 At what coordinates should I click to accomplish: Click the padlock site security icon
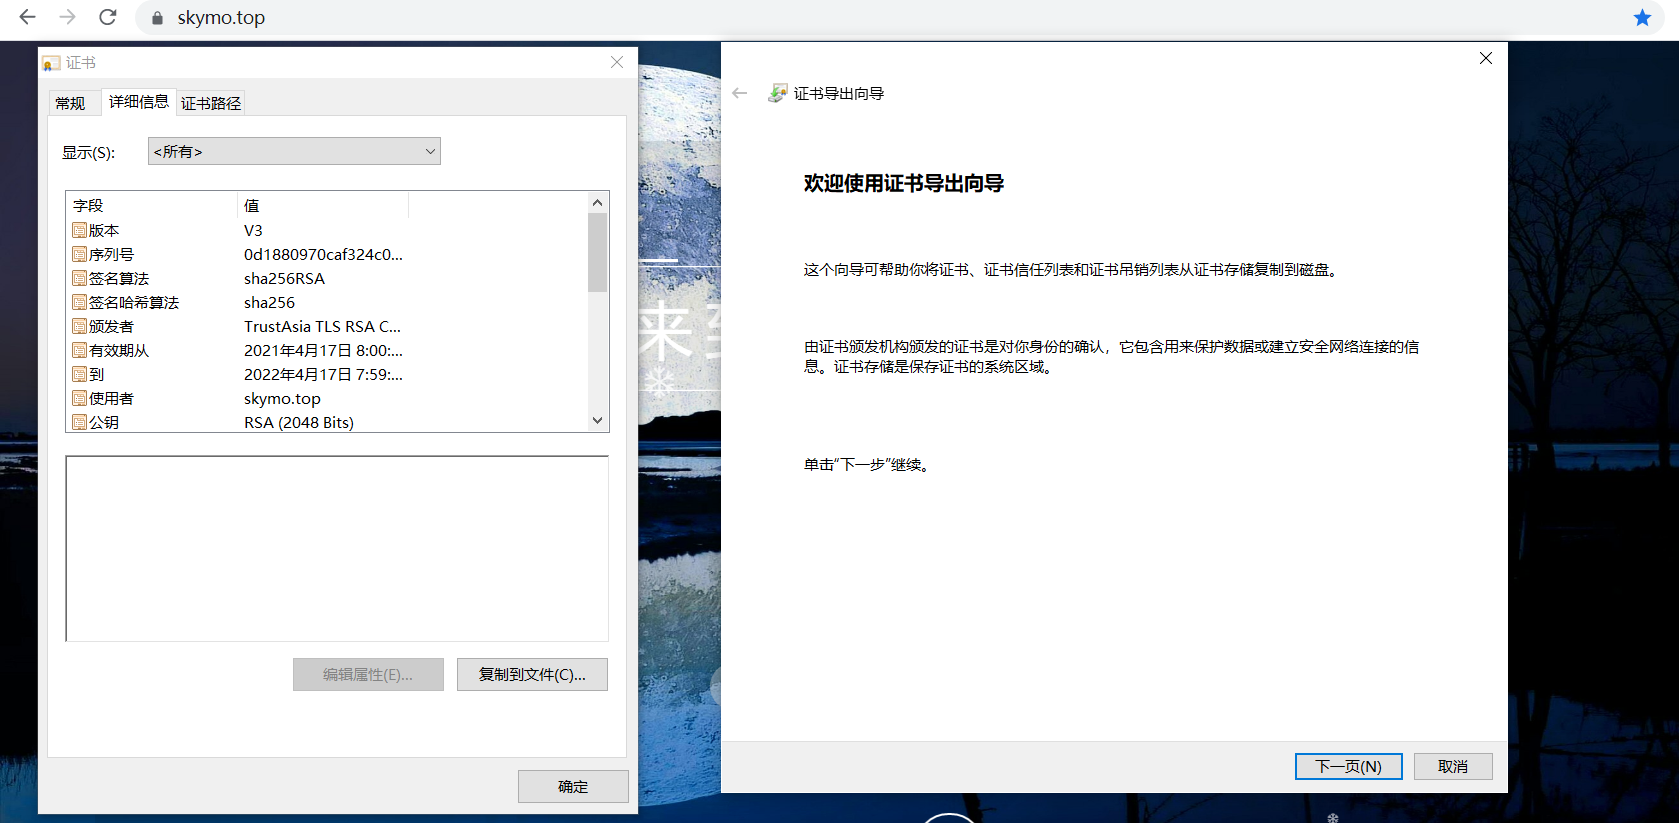(x=157, y=18)
